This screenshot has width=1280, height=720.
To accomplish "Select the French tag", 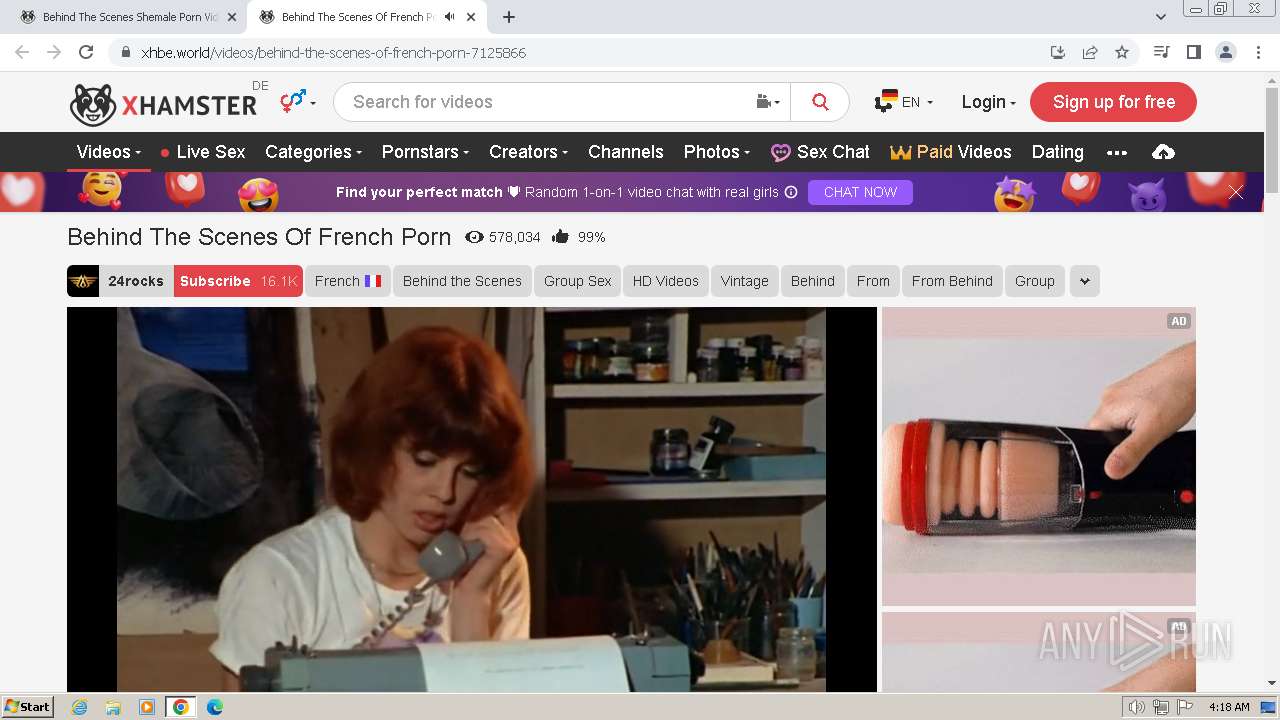I will tap(348, 281).
